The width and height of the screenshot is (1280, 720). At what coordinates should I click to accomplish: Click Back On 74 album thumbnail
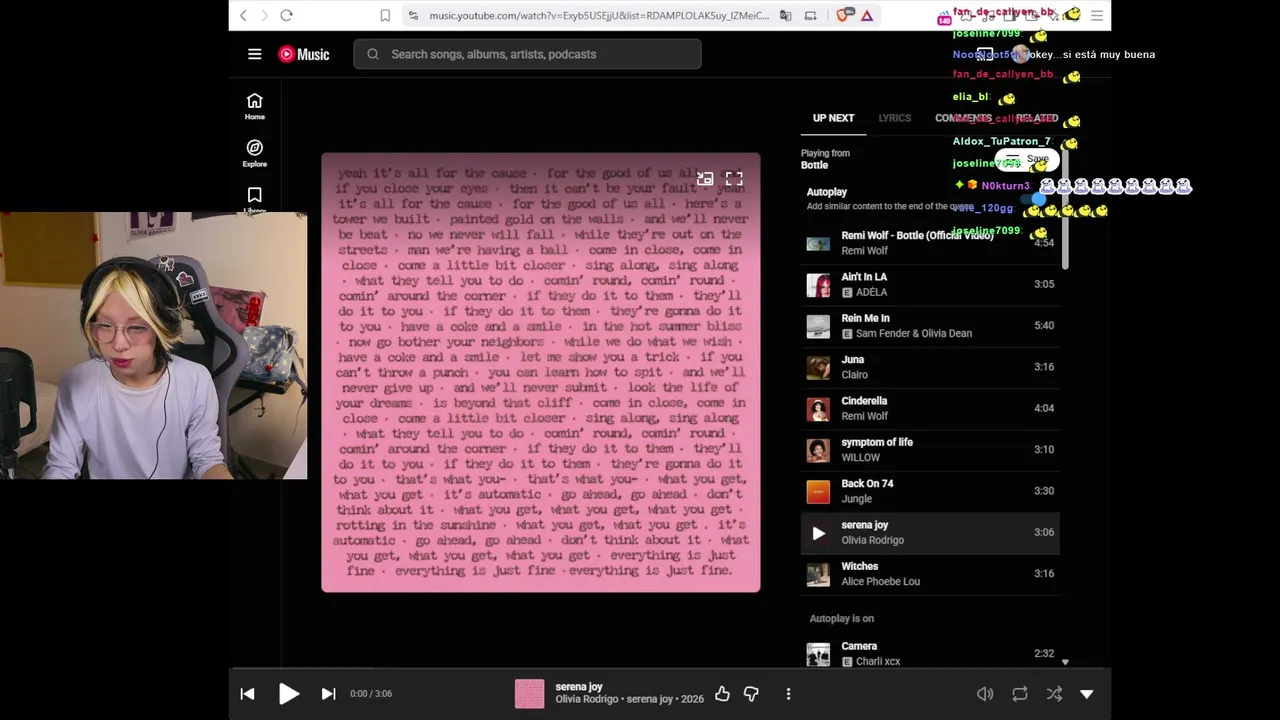pyautogui.click(x=818, y=491)
